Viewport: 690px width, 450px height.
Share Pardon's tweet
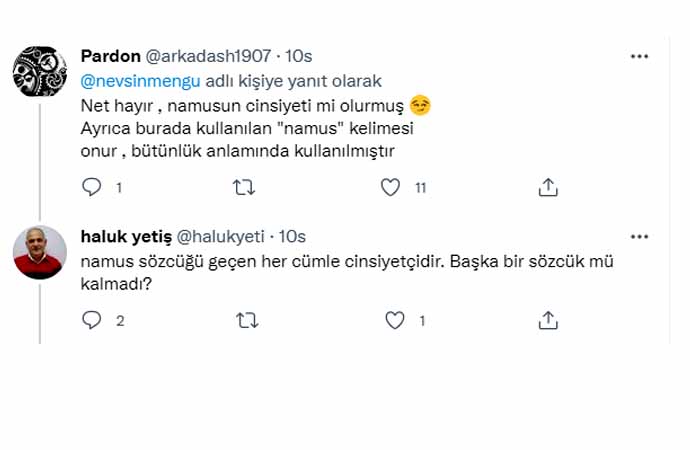[547, 187]
